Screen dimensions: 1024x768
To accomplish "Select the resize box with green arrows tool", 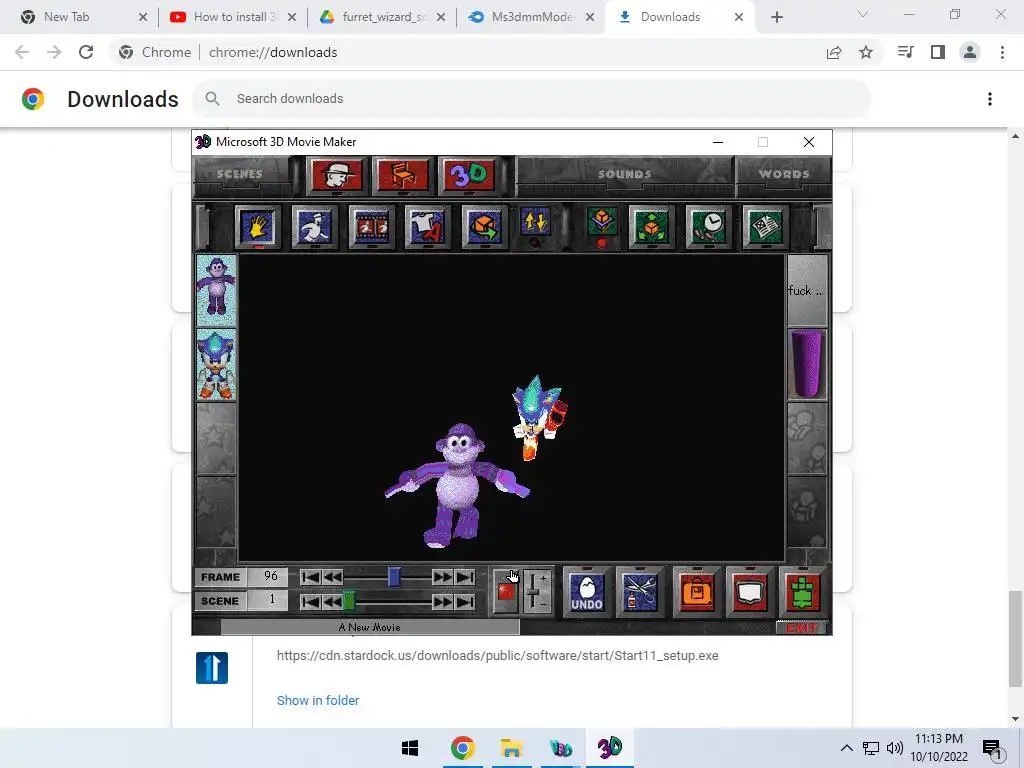I will (651, 227).
